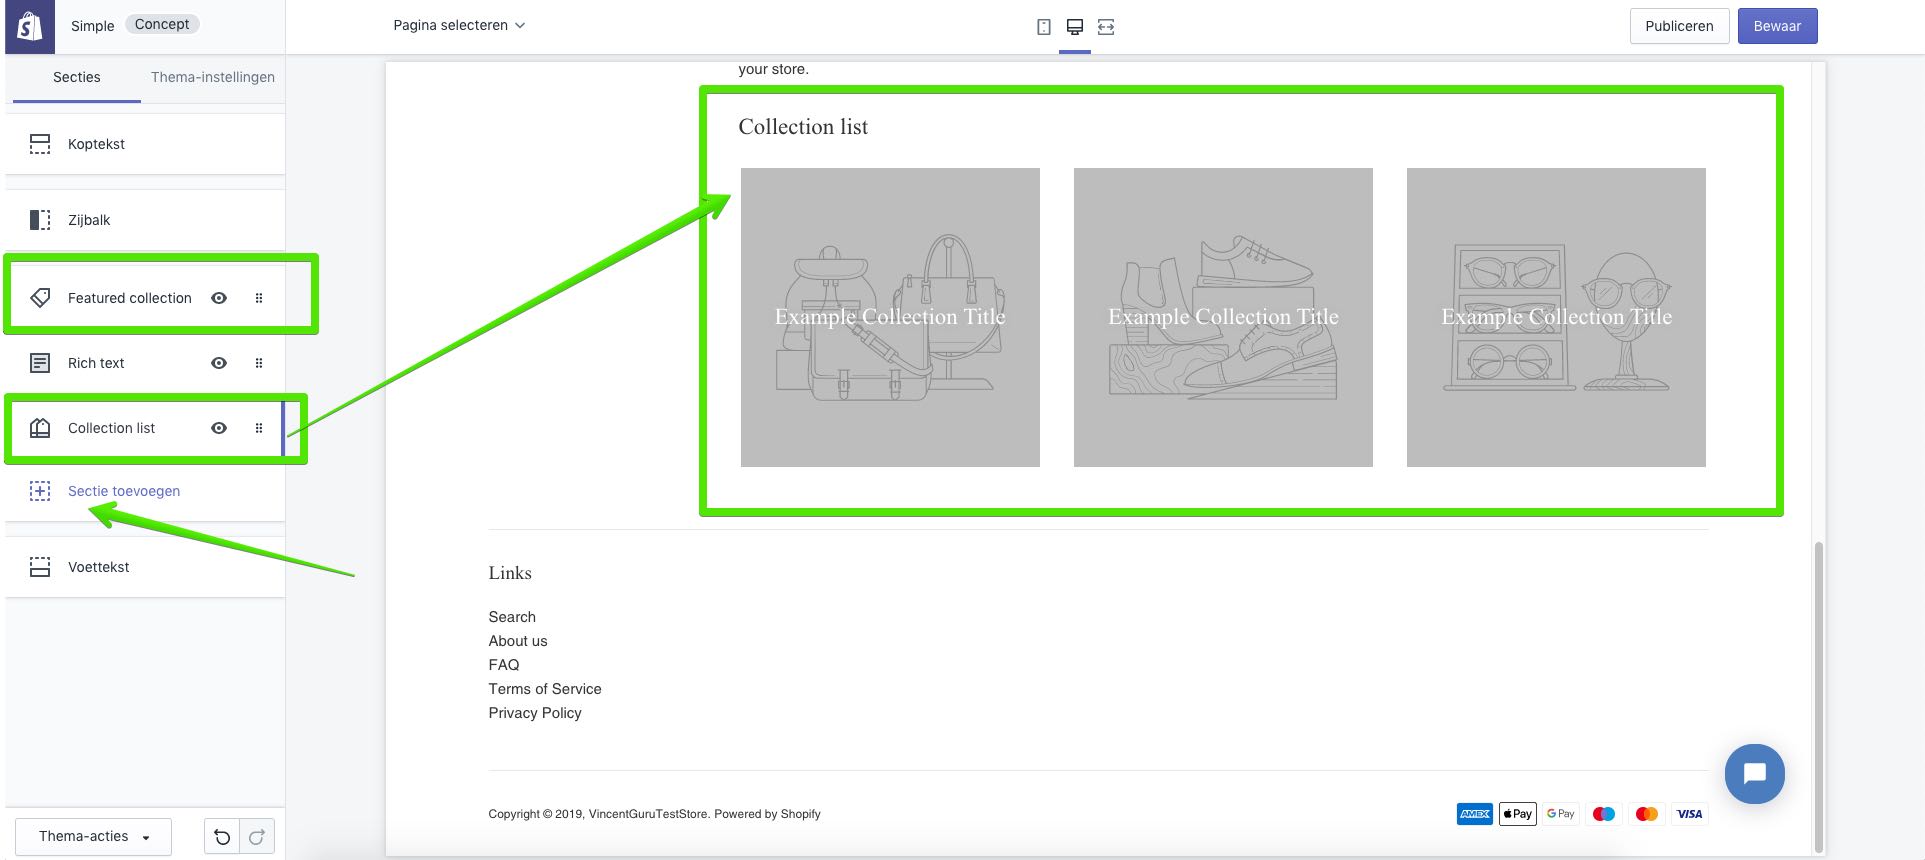Image resolution: width=1925 pixels, height=860 pixels.
Task: Grab the Collection list drag handle
Action: (259, 428)
